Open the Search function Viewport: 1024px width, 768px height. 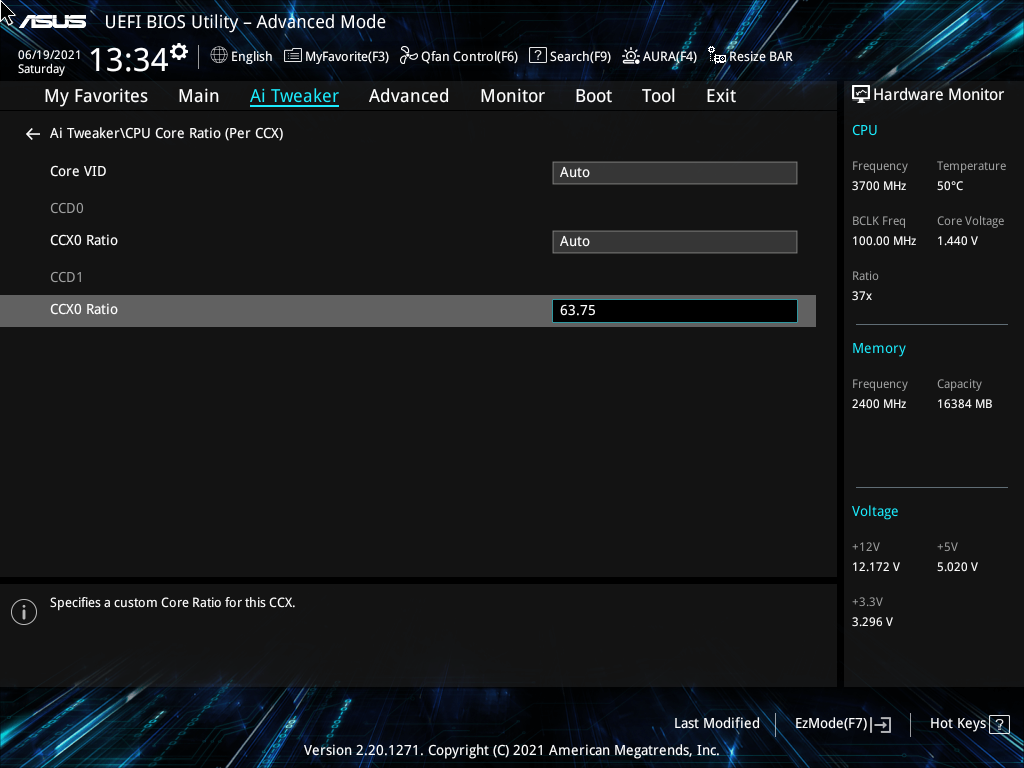click(x=570, y=56)
